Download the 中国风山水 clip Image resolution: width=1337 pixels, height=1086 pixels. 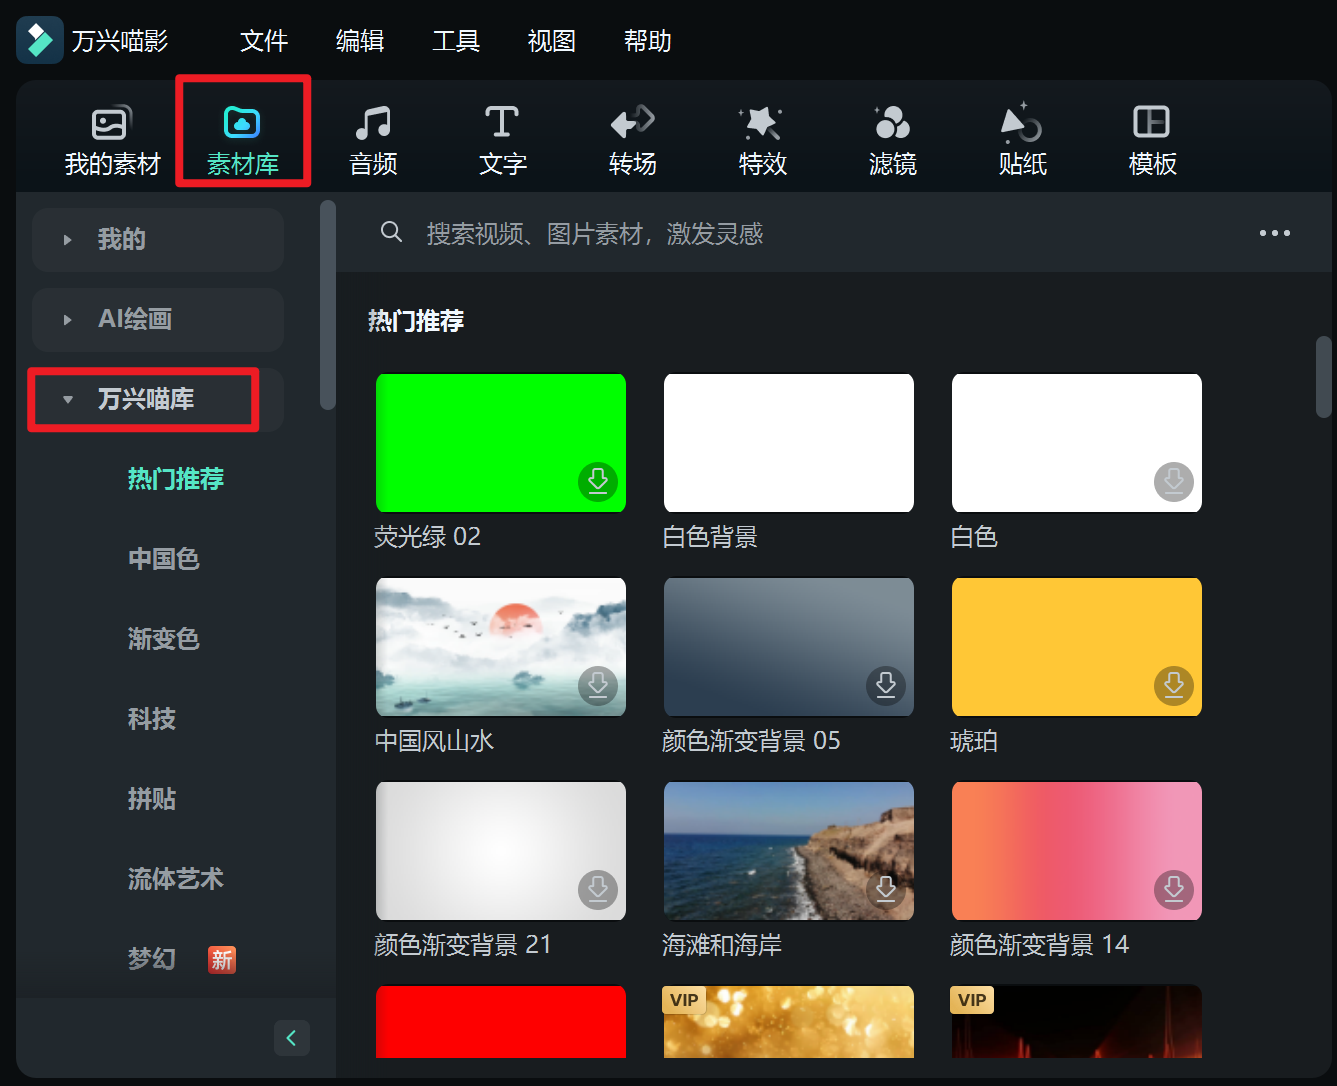pos(598,687)
